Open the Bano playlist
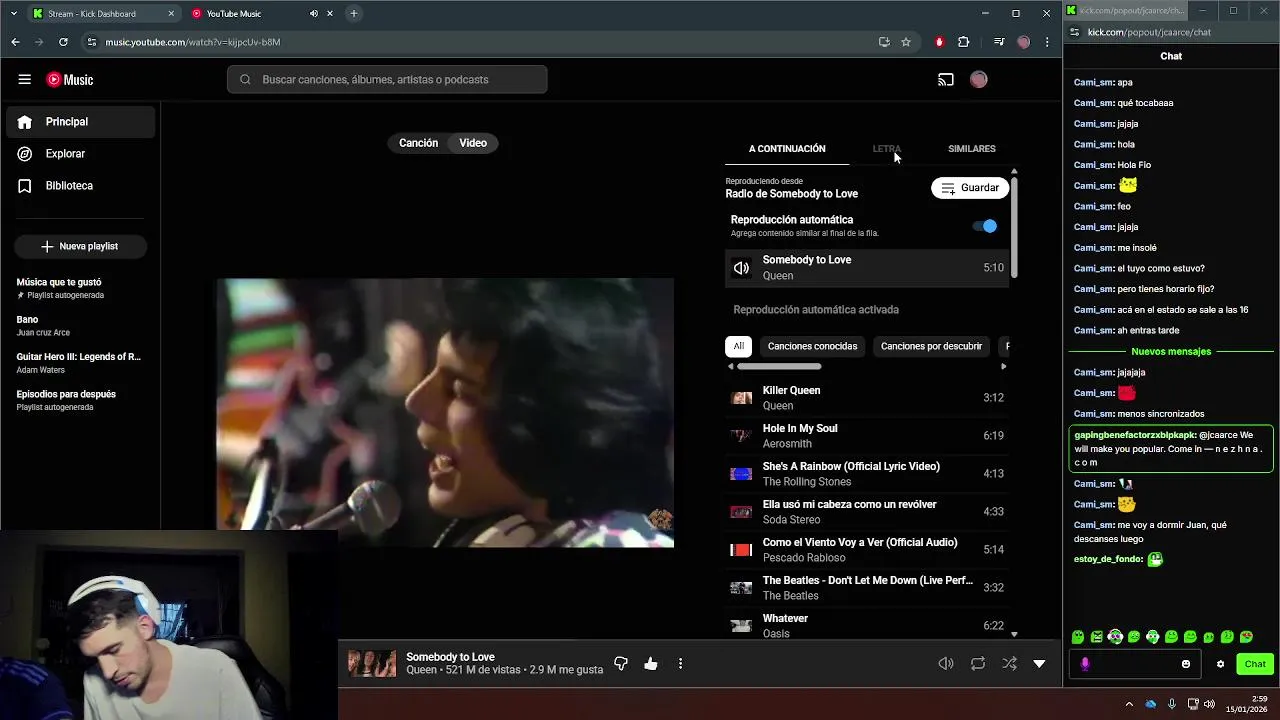This screenshot has width=1280, height=720. pyautogui.click(x=80, y=325)
